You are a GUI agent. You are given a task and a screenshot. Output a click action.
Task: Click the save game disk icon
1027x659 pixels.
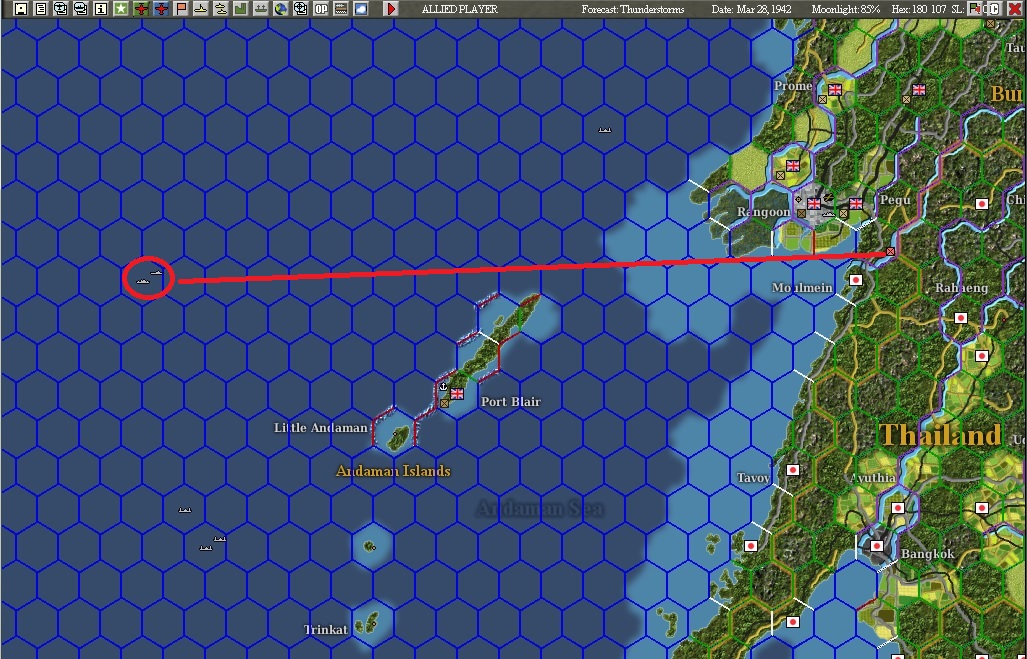[21, 9]
